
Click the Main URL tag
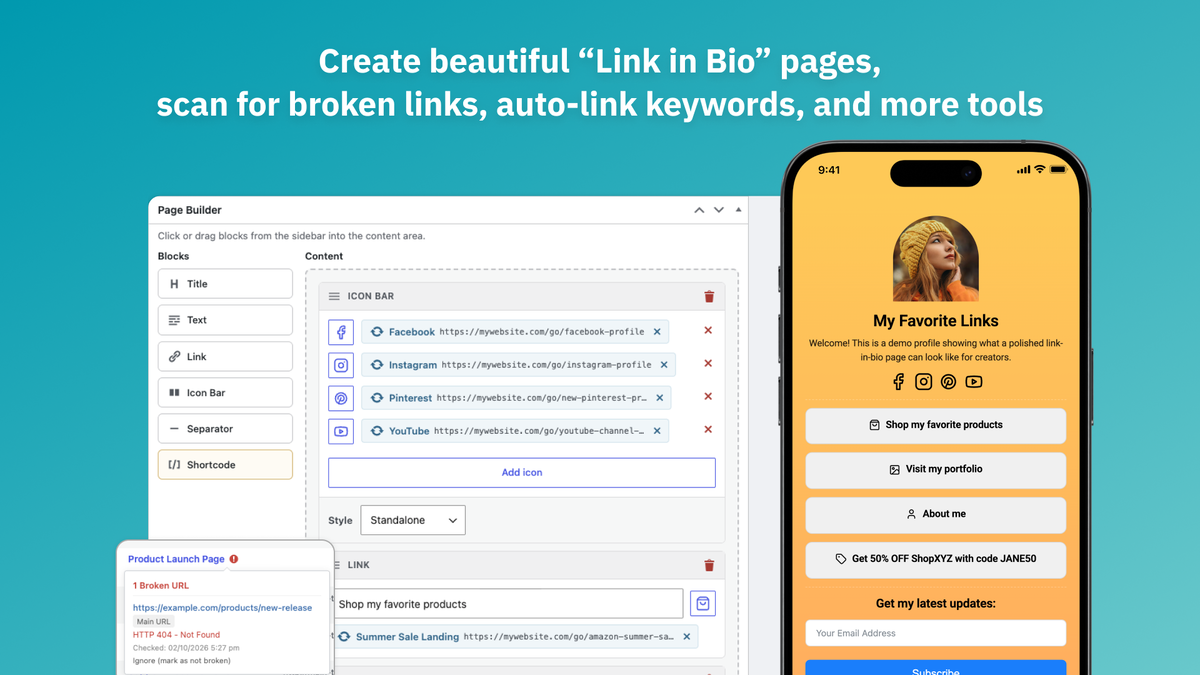153,621
